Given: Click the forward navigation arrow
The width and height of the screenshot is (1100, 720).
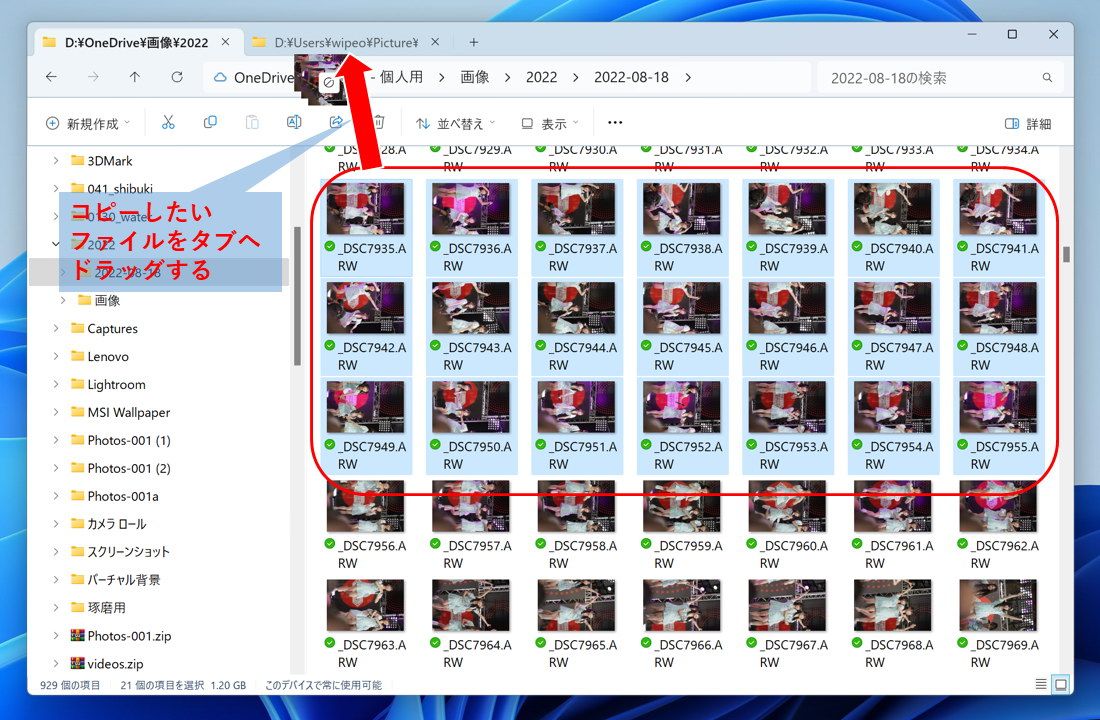Looking at the screenshot, I should 93,77.
